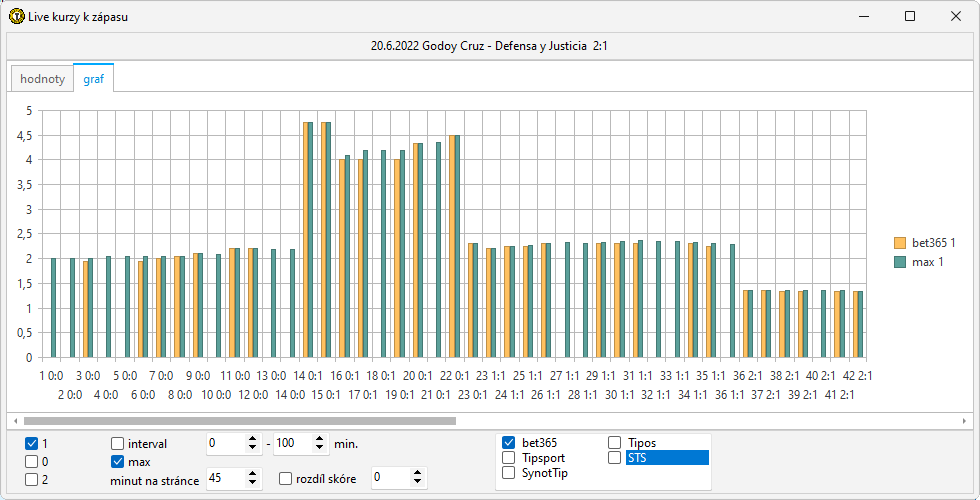Toggle the interval checkbox
Image resolution: width=980 pixels, height=500 pixels.
point(118,443)
